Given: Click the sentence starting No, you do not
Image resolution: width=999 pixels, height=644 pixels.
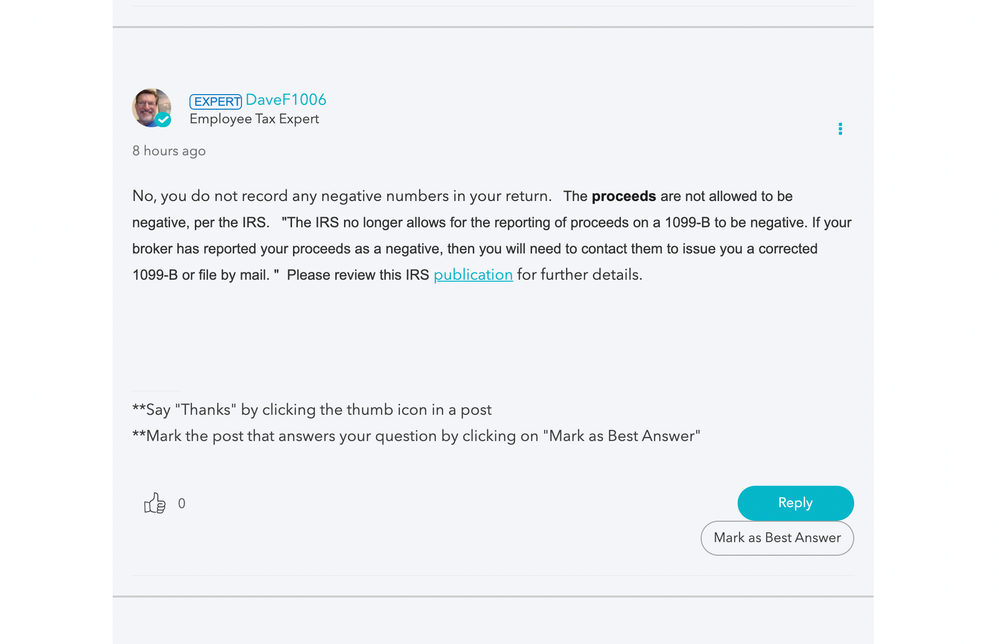Looking at the screenshot, I should (341, 196).
